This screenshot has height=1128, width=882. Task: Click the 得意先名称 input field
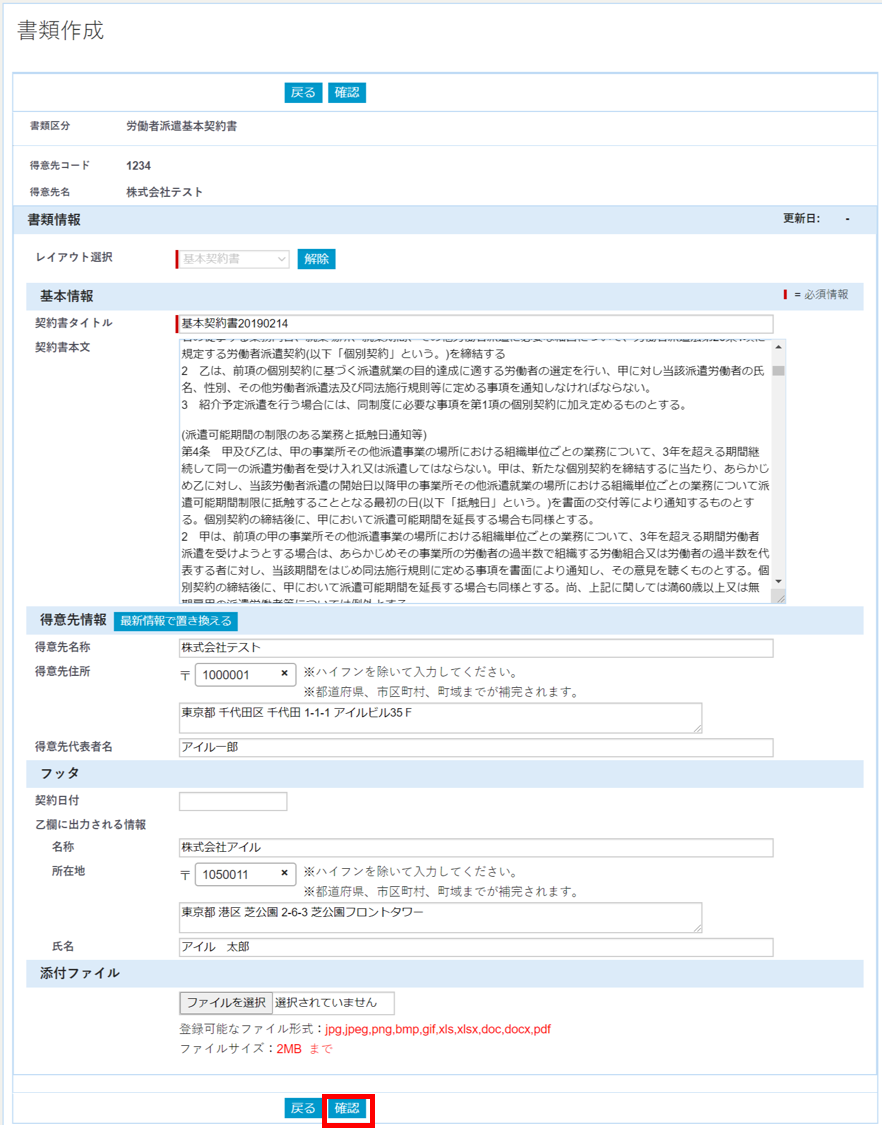pyautogui.click(x=476, y=648)
